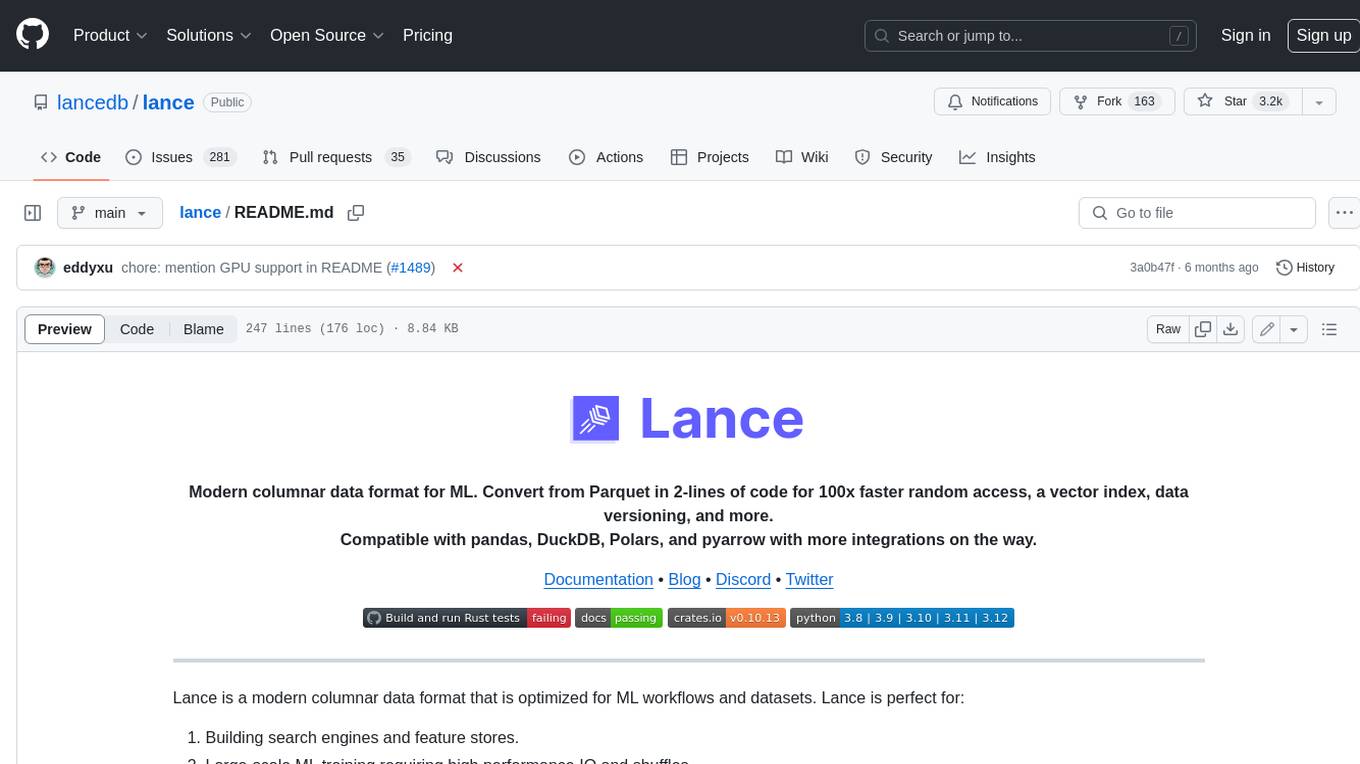
Task: Open the Pull requests tab
Action: (x=335, y=157)
